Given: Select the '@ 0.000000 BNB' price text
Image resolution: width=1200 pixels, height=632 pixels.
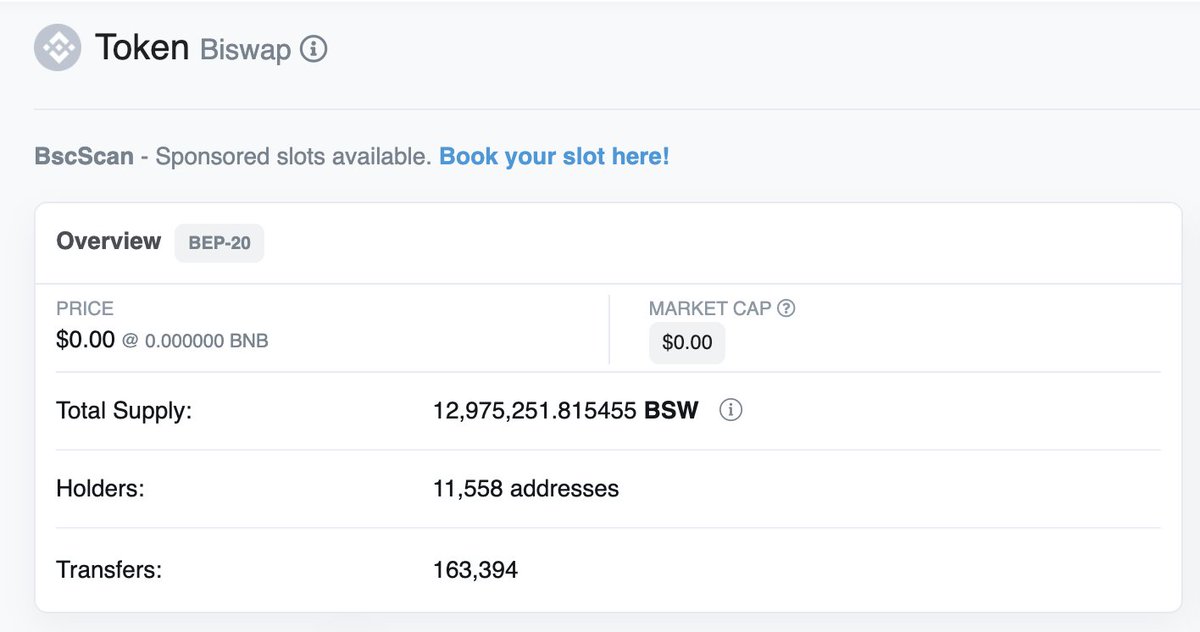Looking at the screenshot, I should (x=195, y=341).
